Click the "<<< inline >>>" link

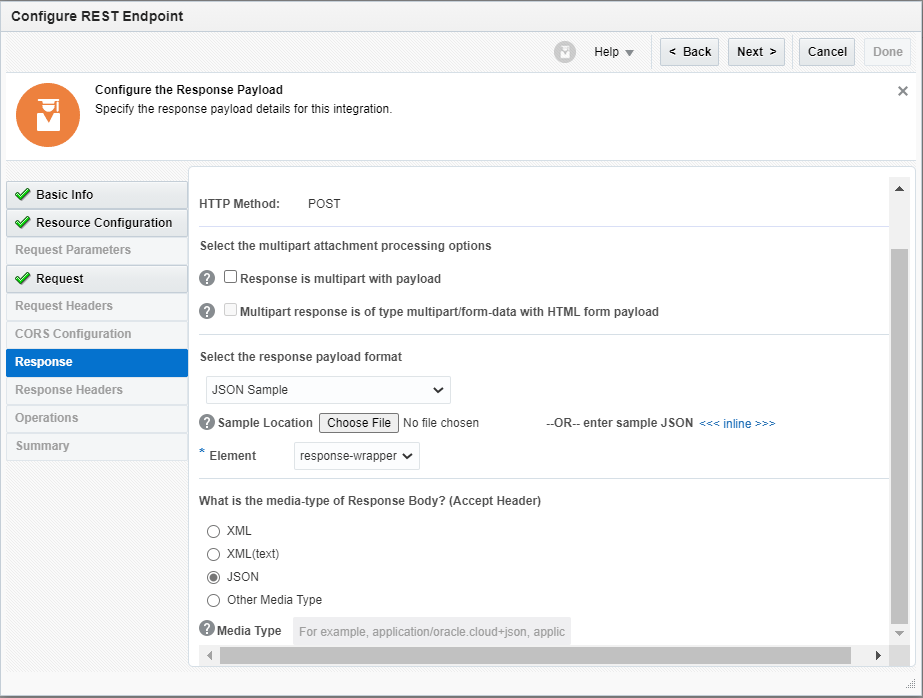coord(737,423)
